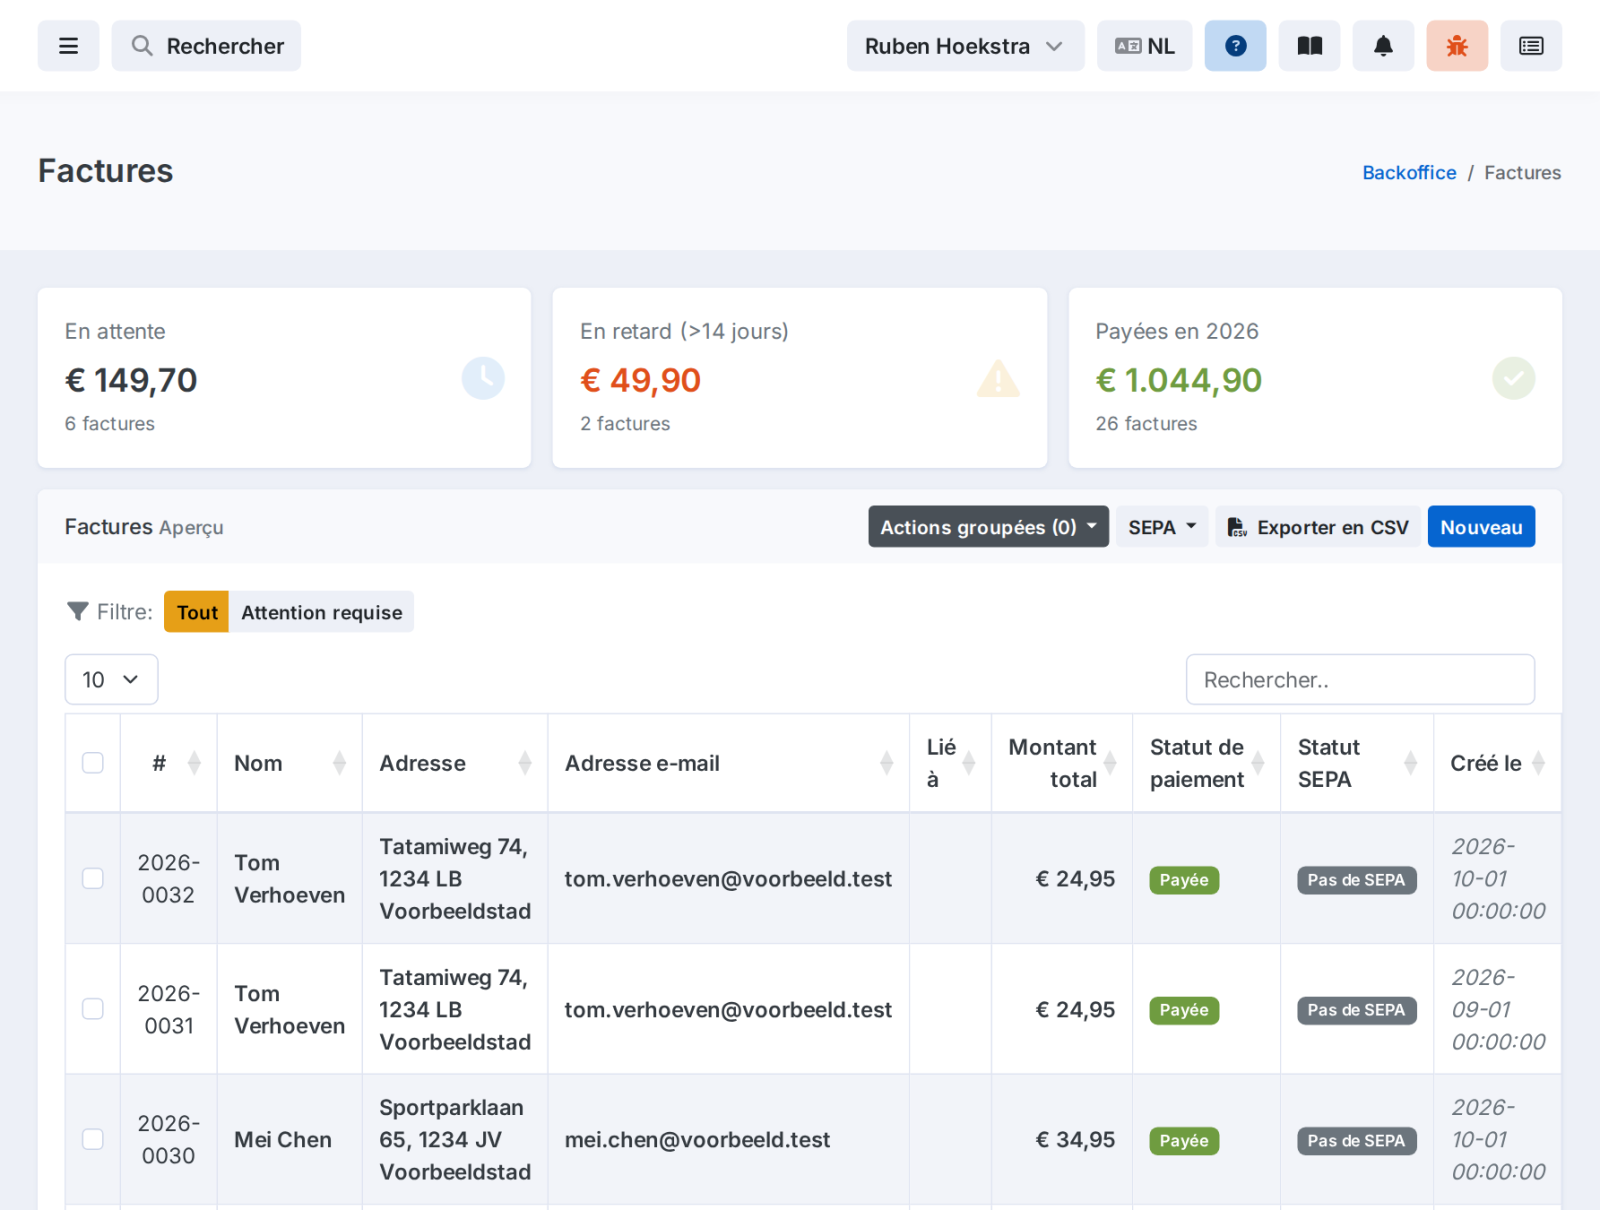
Task: Open the hamburger navigation menu
Action: click(x=68, y=46)
